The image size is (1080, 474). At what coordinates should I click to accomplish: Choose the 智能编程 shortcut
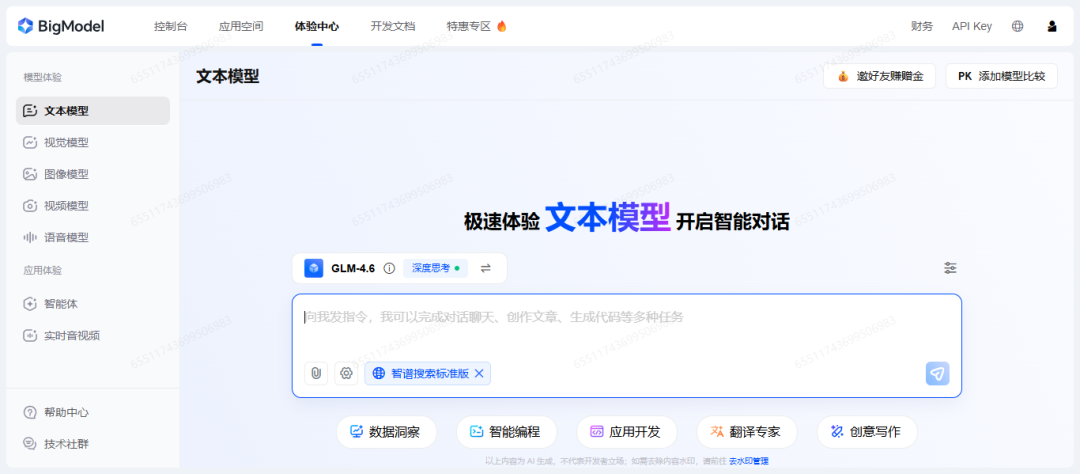[506, 432]
